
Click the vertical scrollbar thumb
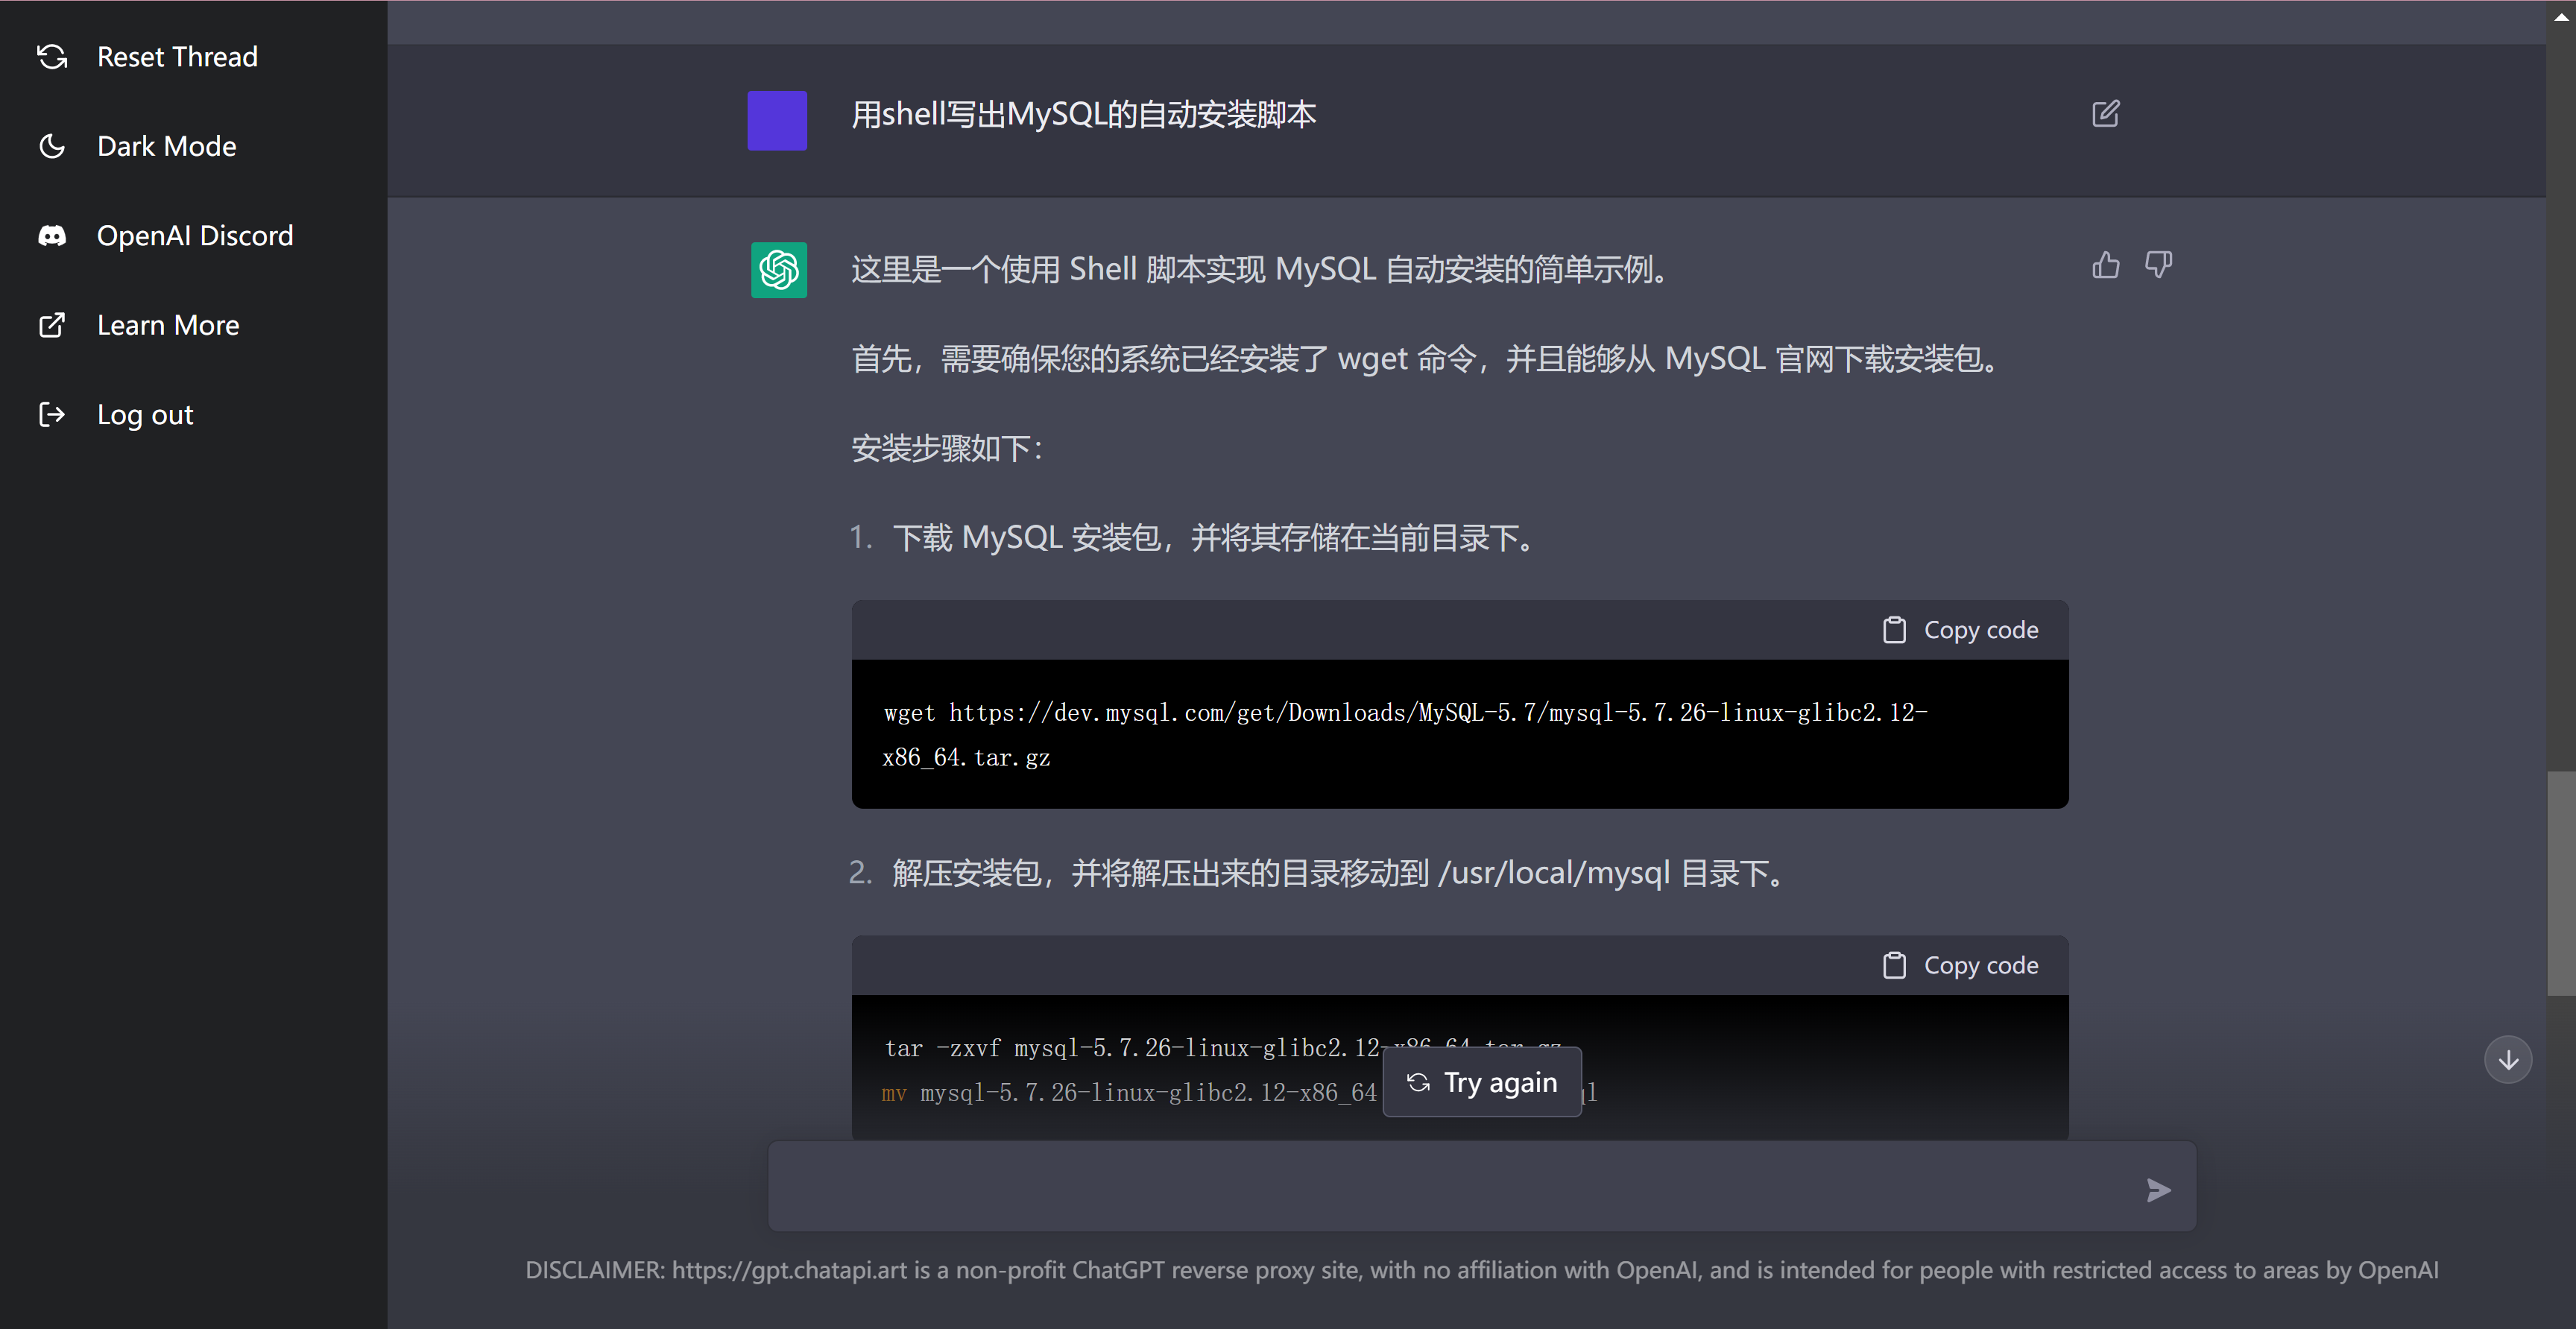(x=2561, y=883)
